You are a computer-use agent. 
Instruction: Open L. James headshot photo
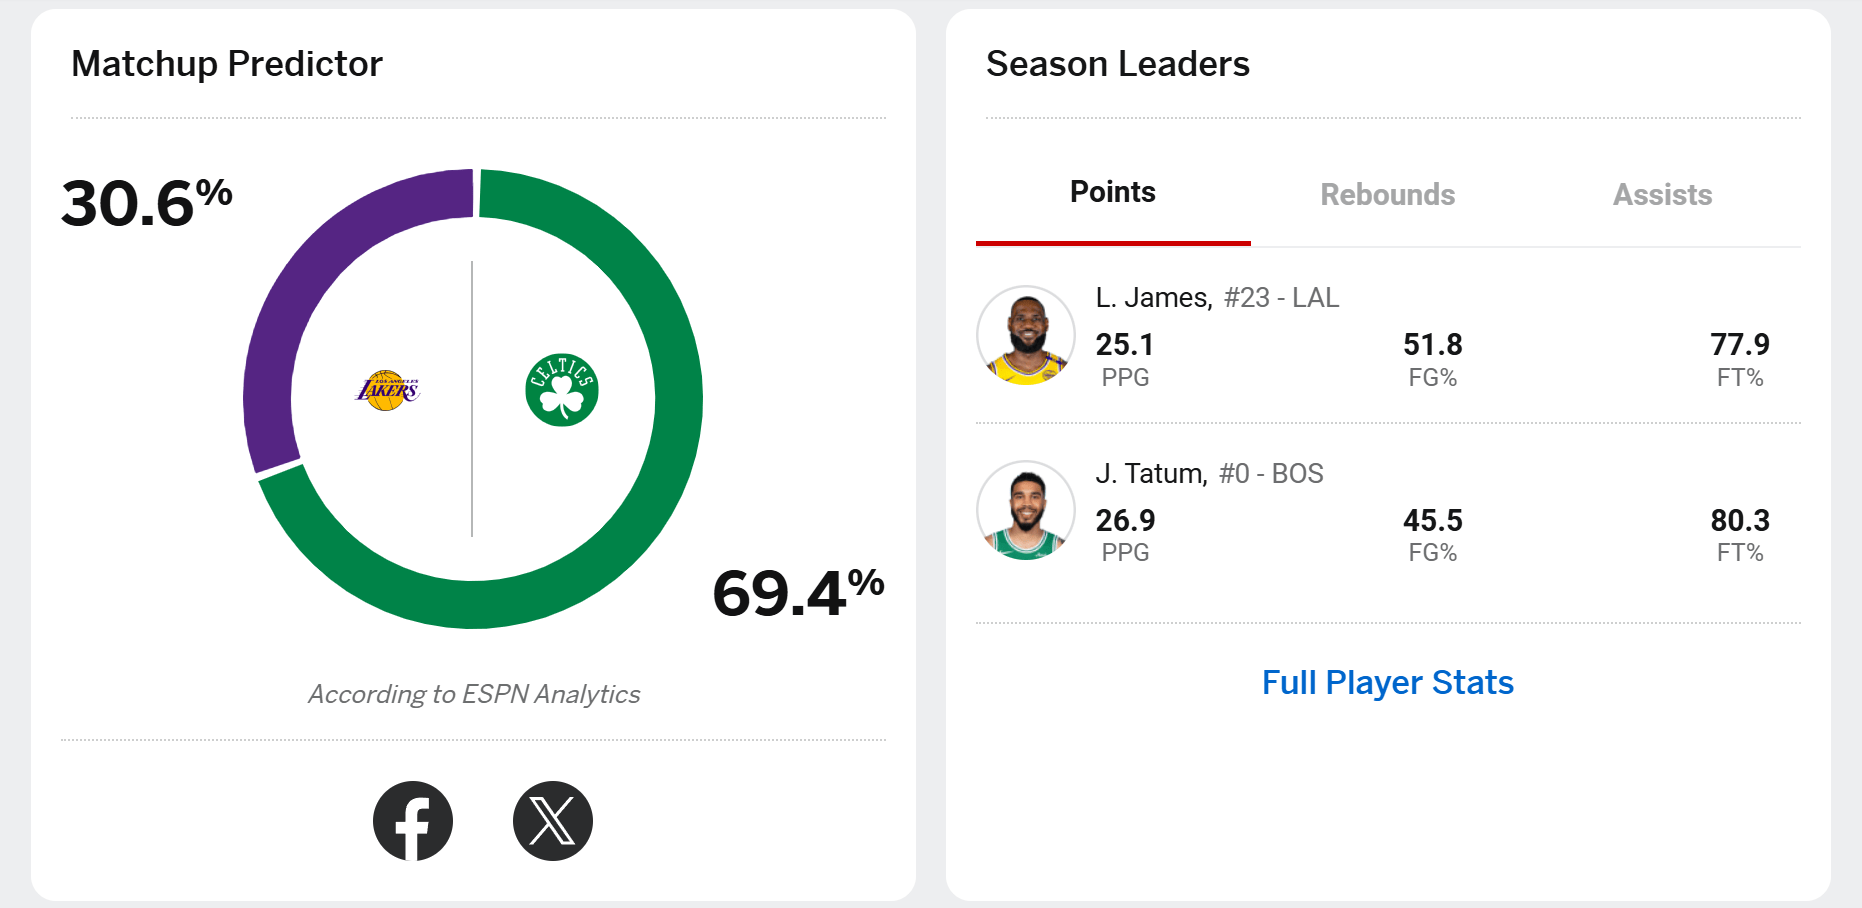tap(1026, 336)
